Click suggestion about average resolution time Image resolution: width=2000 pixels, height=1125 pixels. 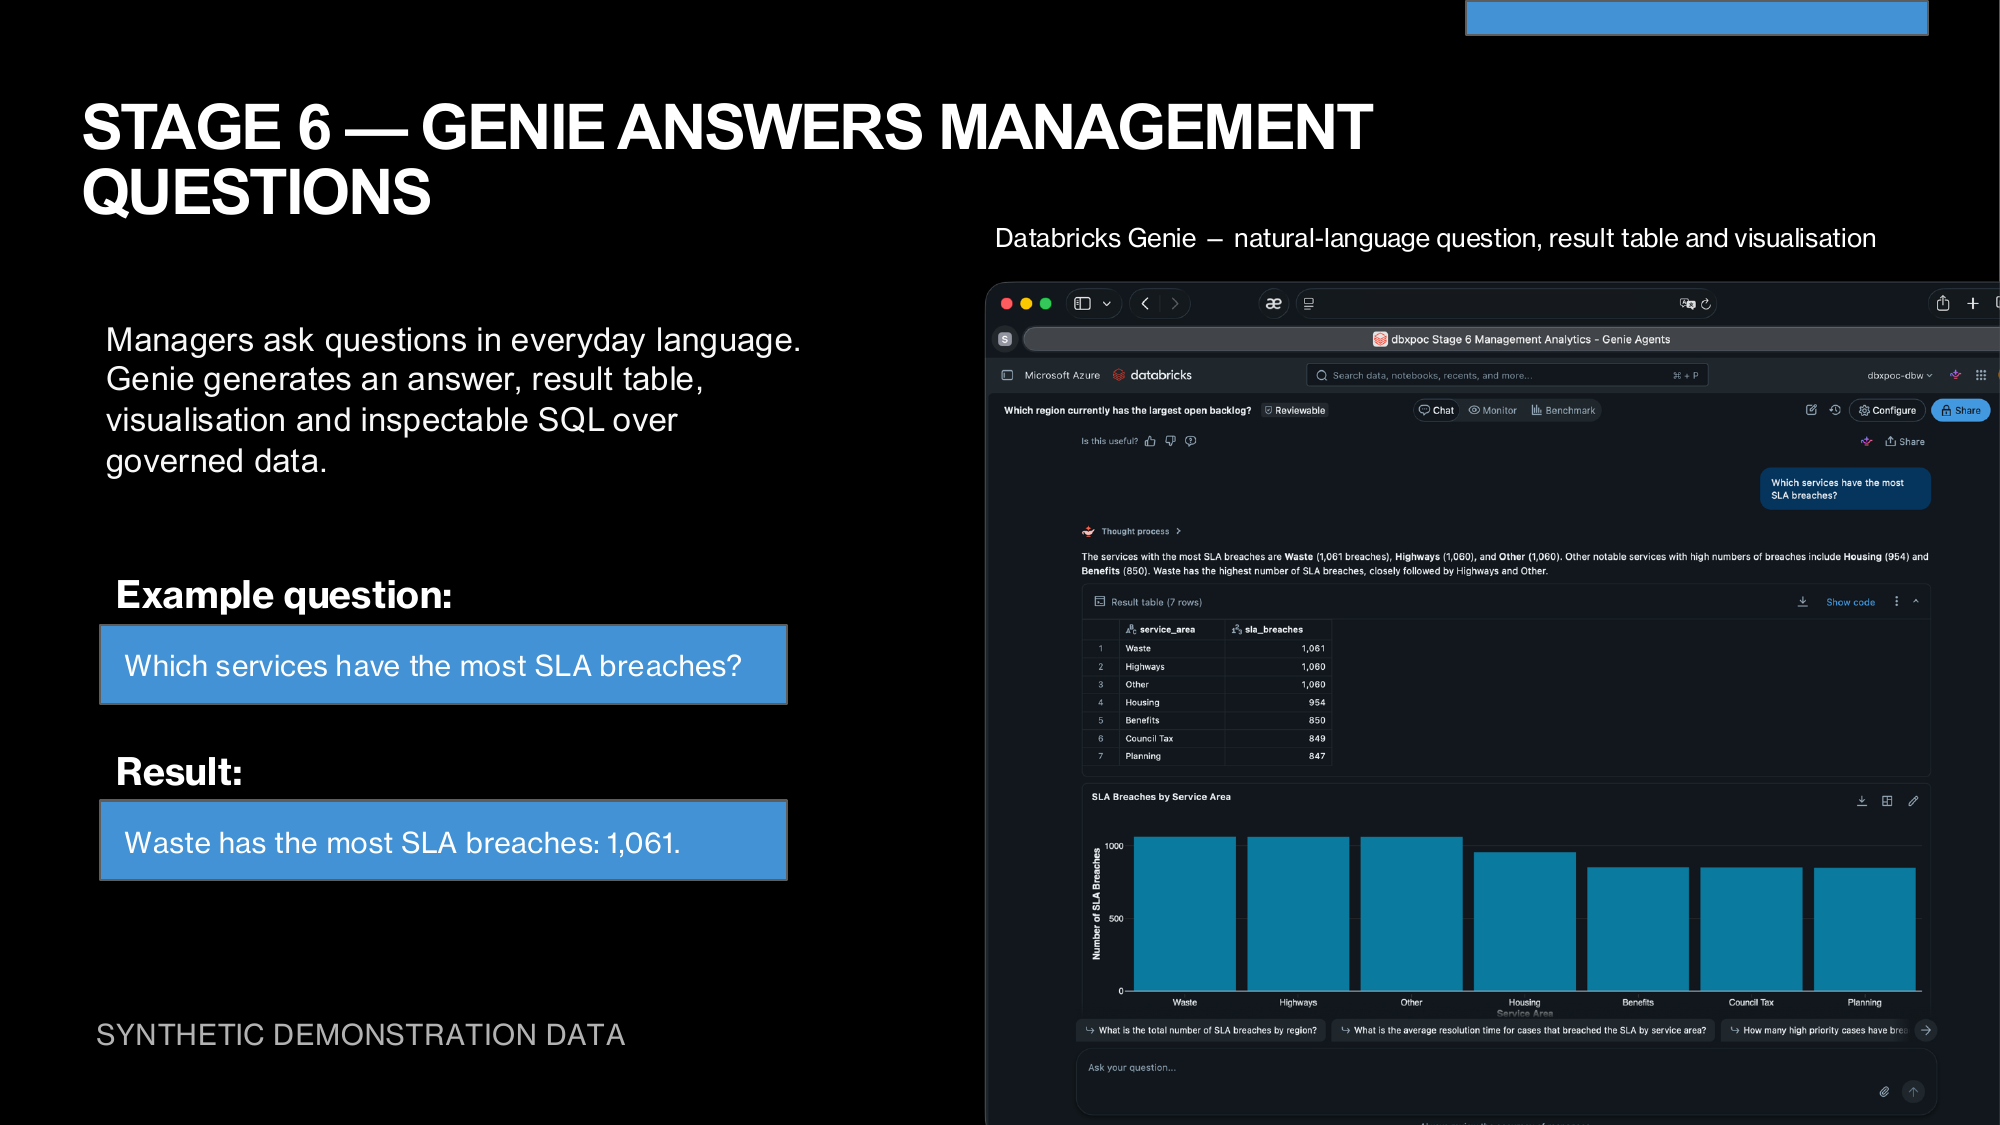[1524, 1030]
